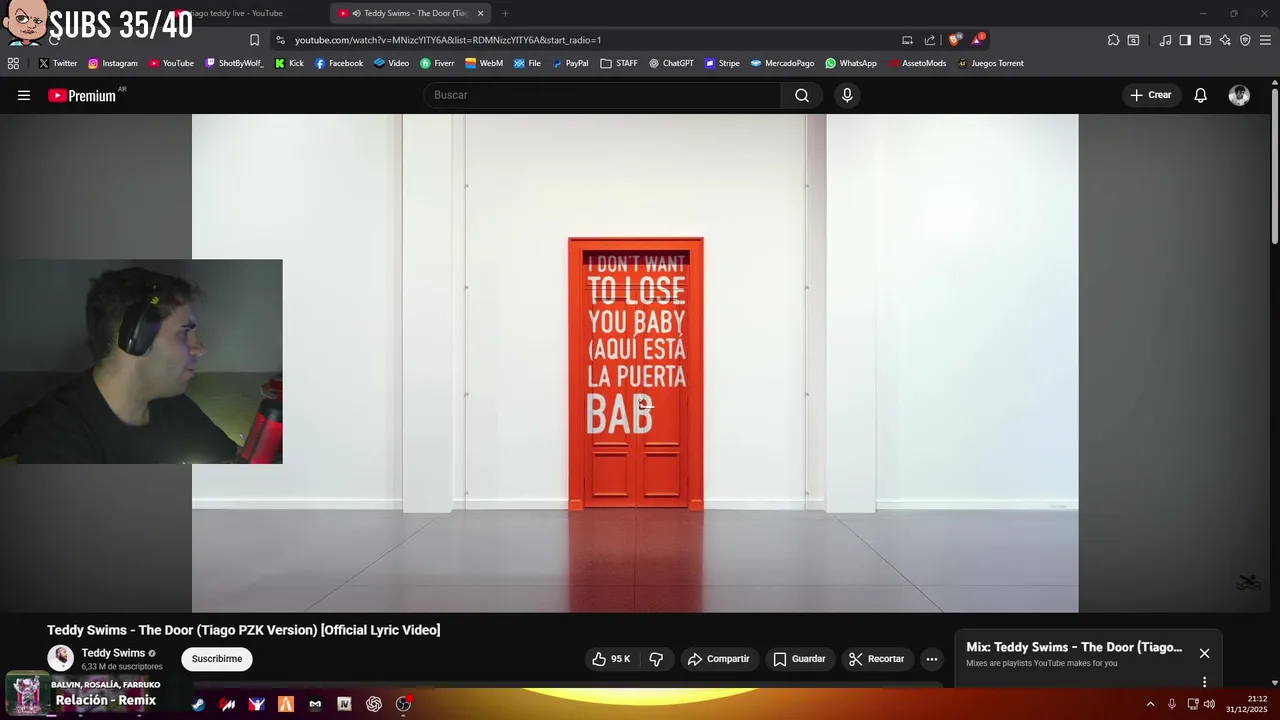This screenshot has width=1280, height=720.
Task: Open Brave Shields lion icon
Action: tap(954, 40)
